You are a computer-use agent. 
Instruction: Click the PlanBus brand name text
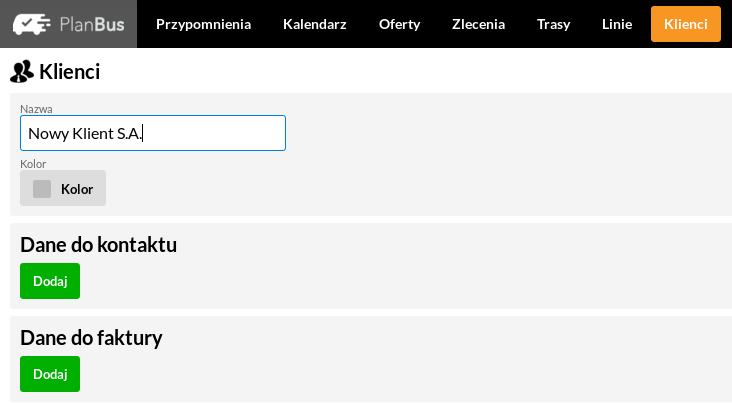pos(92,24)
